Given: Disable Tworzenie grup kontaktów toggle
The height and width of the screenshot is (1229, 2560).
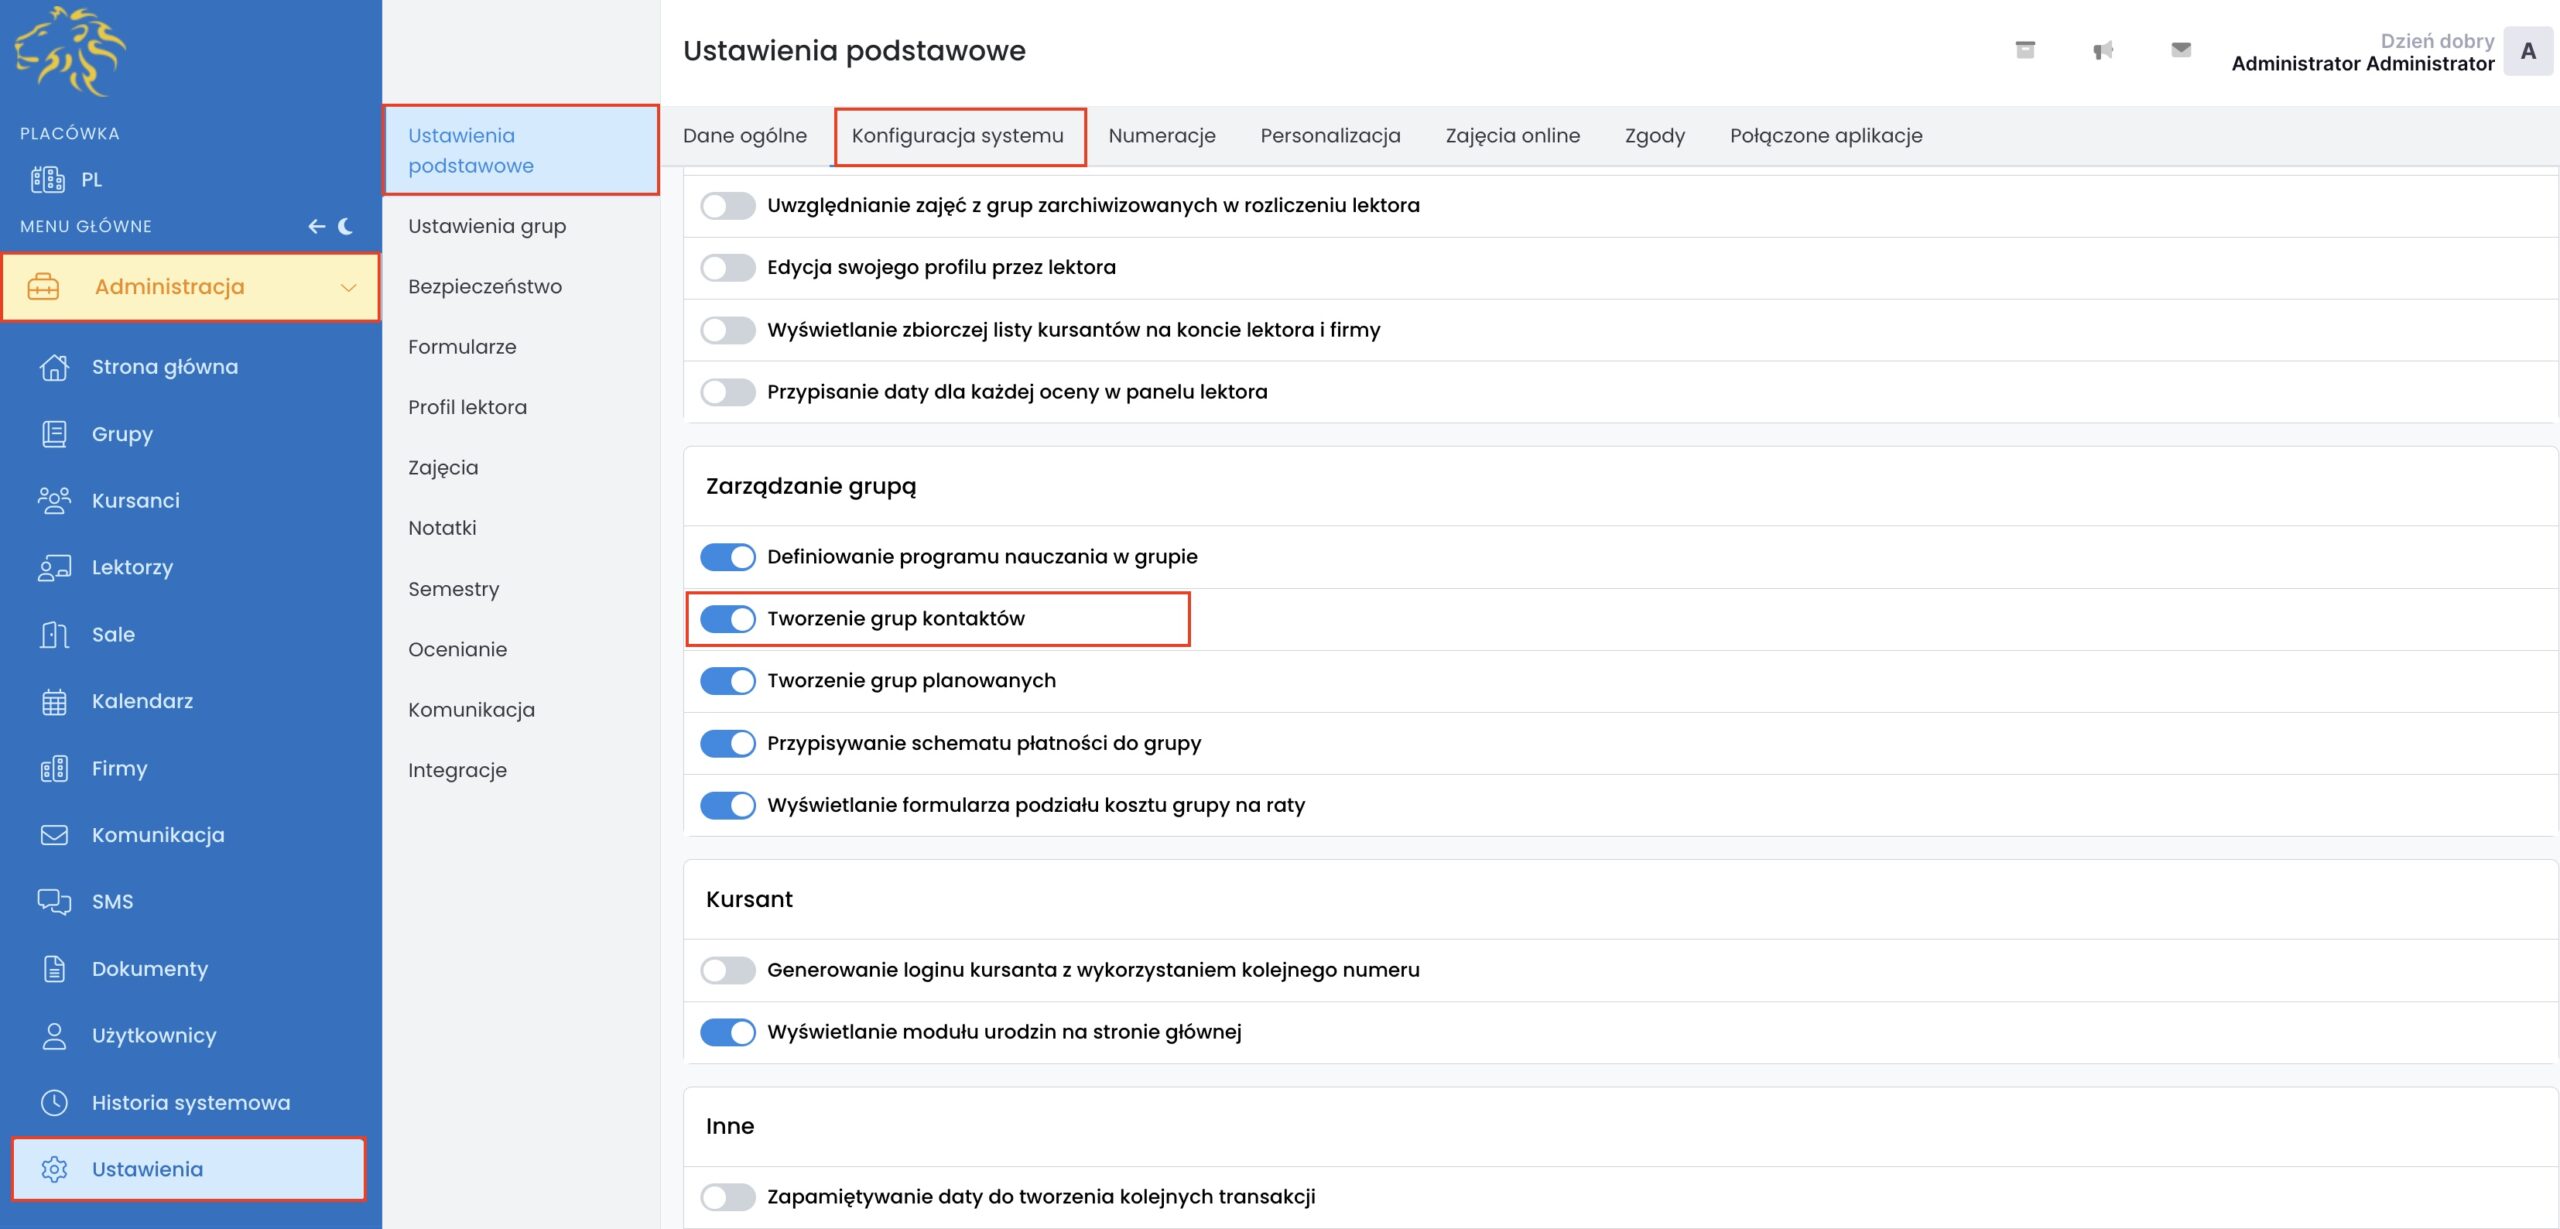Looking at the screenshot, I should coord(728,619).
